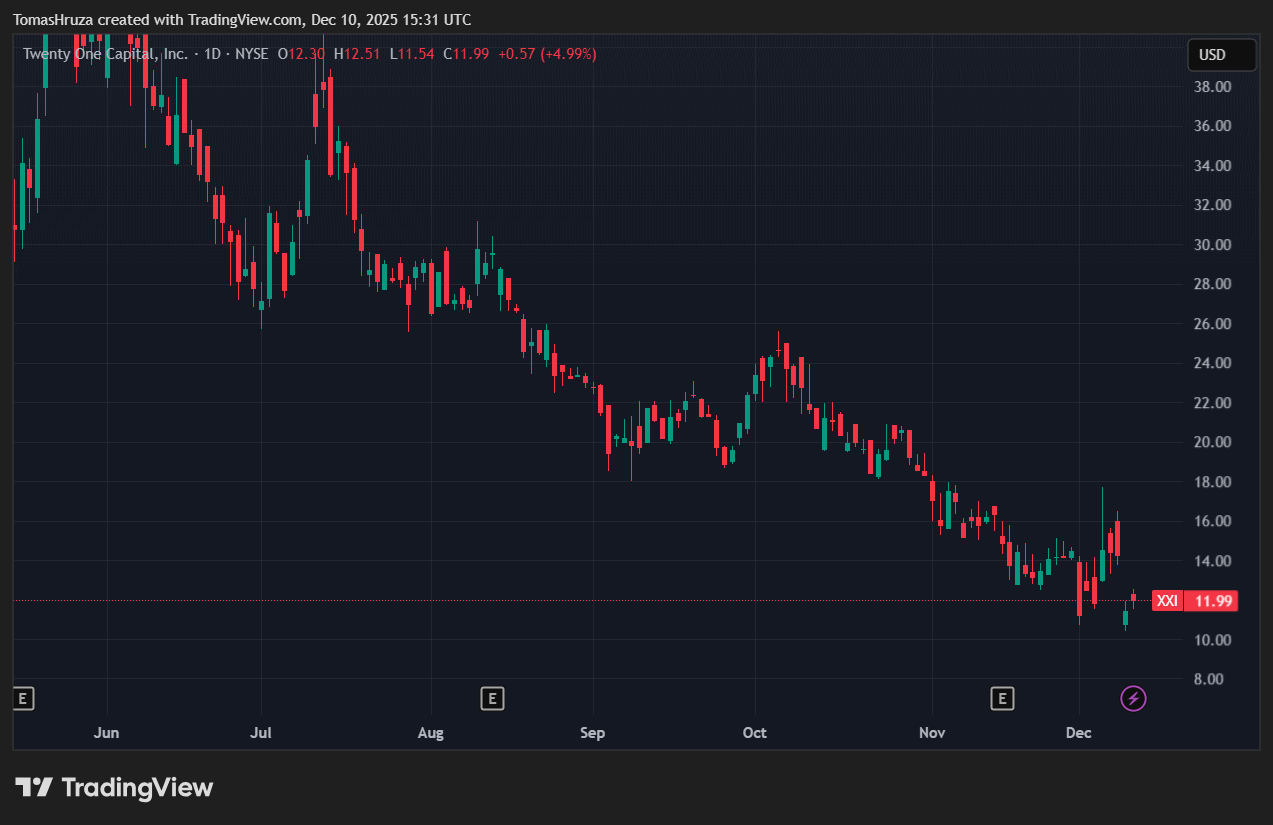Select Dec on the time axis
The width and height of the screenshot is (1273, 825).
1078,733
